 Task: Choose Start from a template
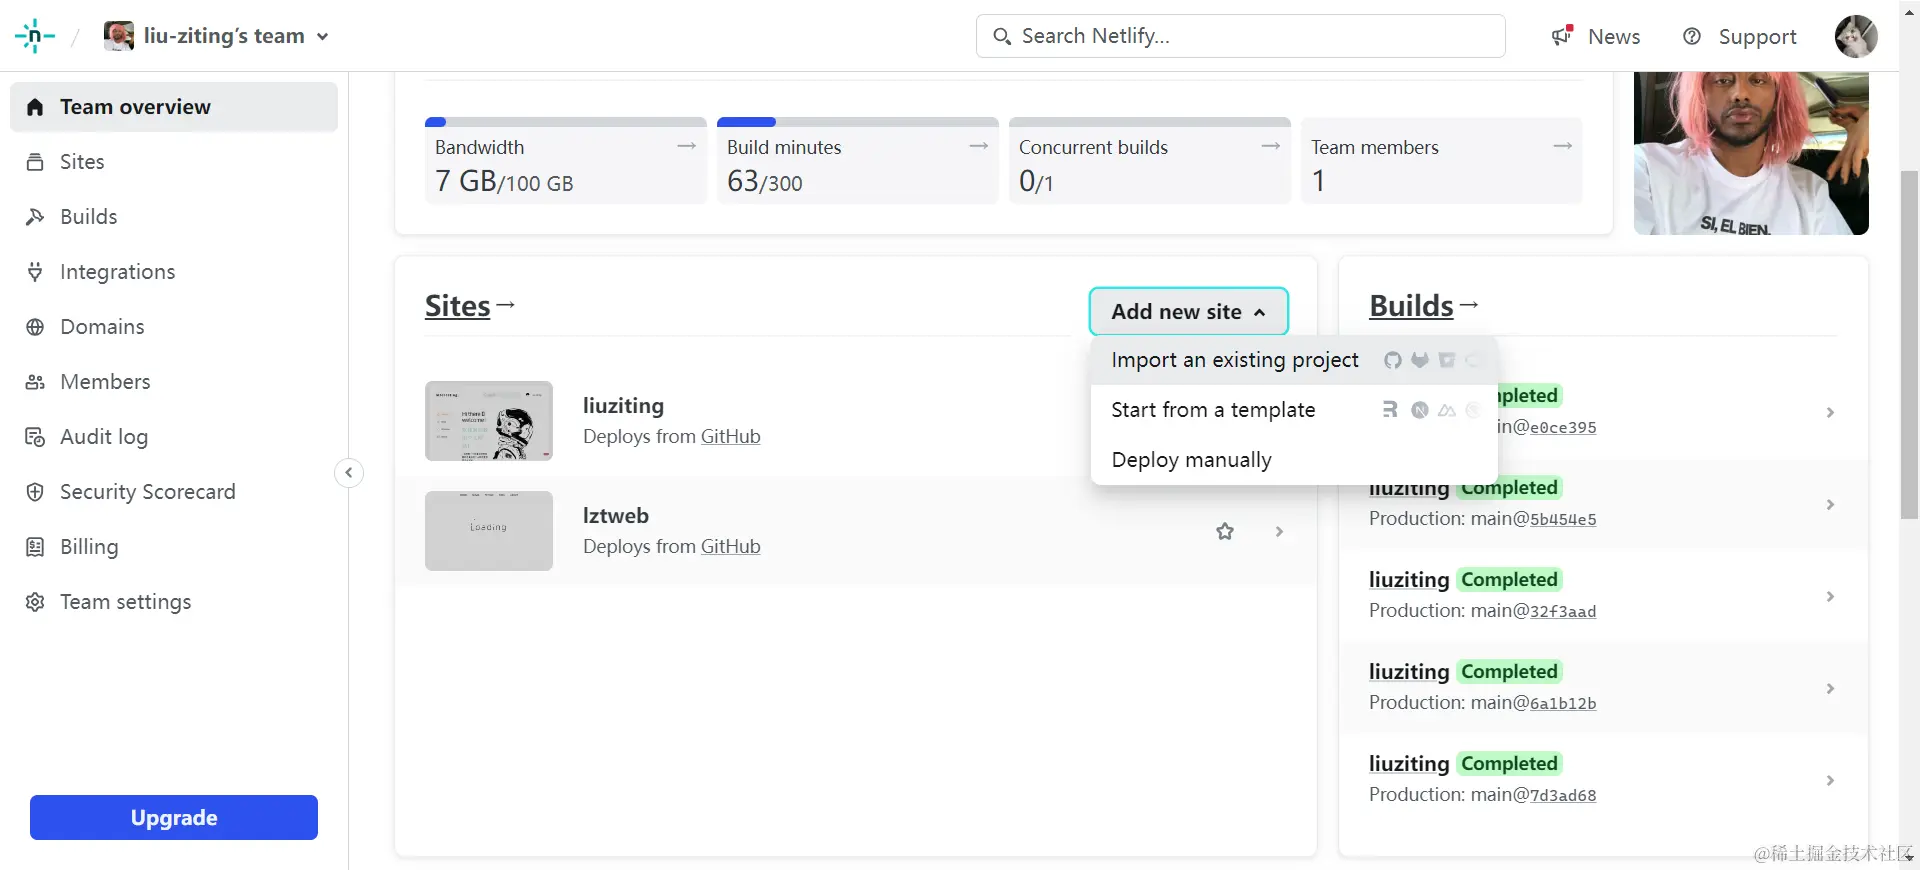pyautogui.click(x=1294, y=410)
